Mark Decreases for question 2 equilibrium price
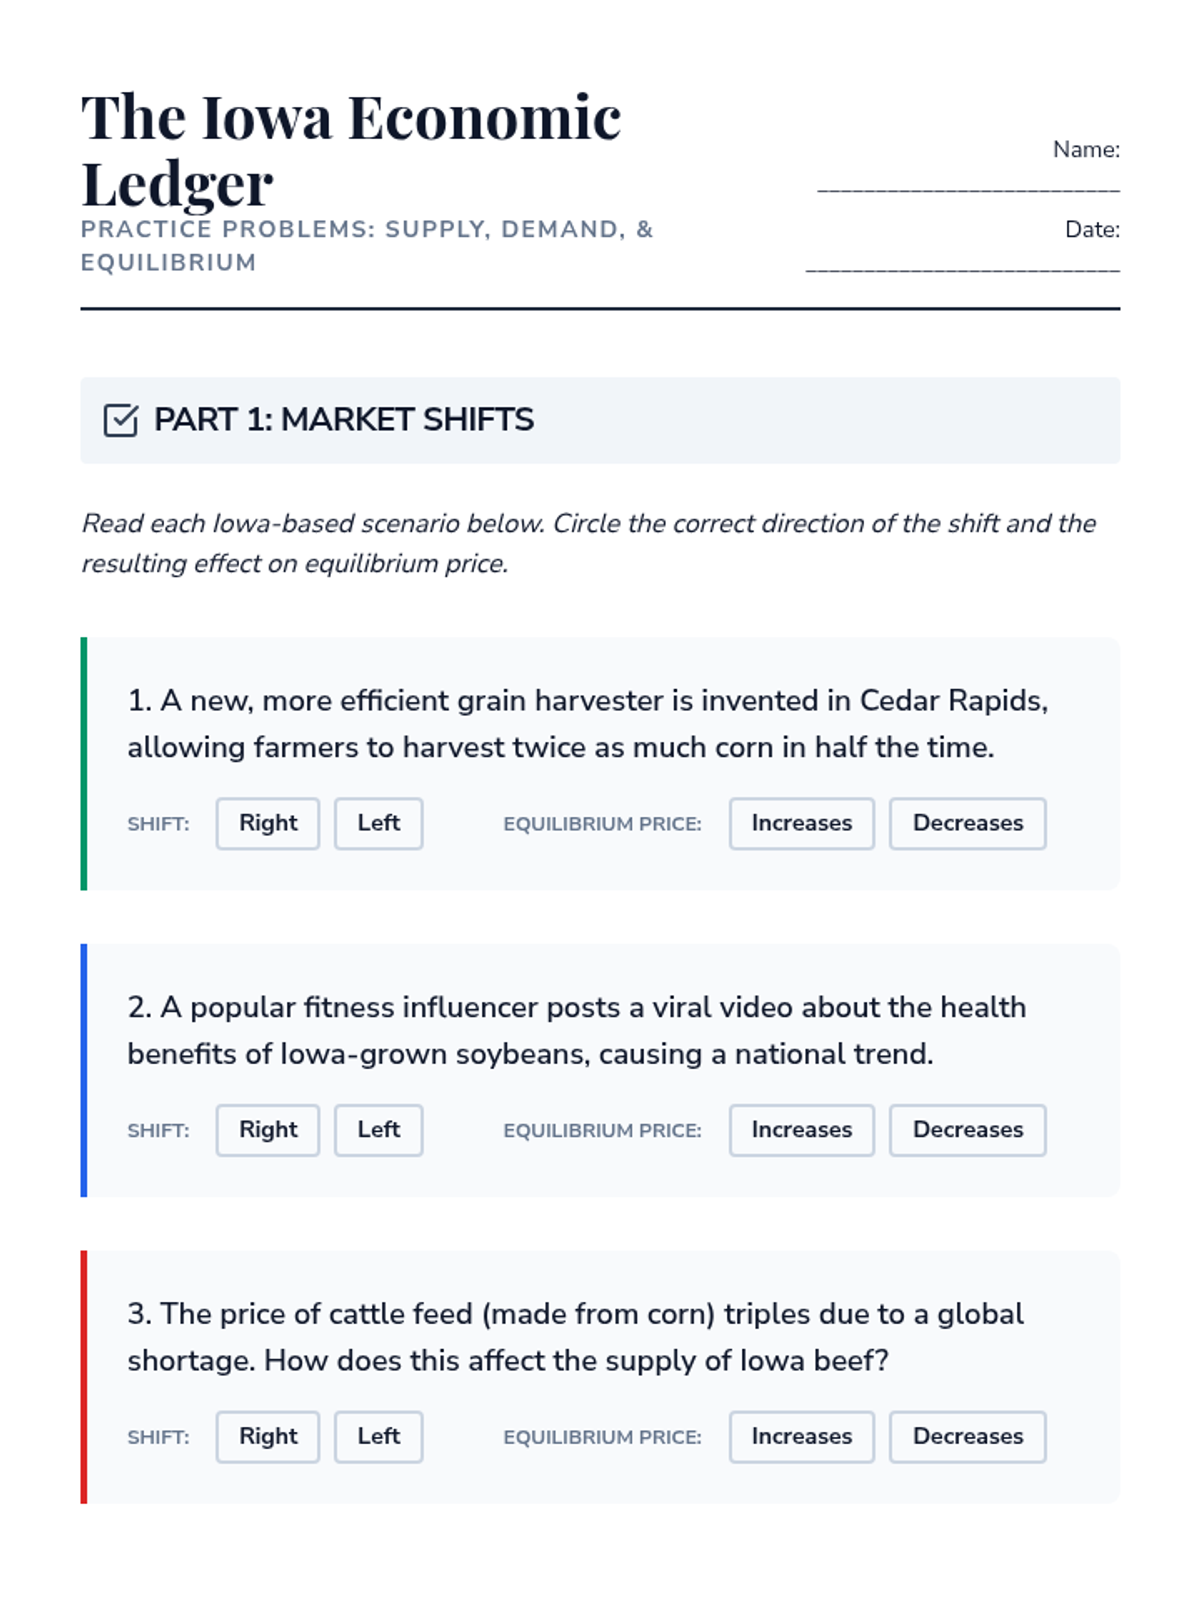Image resolution: width=1200 pixels, height=1600 pixels. (x=967, y=1130)
